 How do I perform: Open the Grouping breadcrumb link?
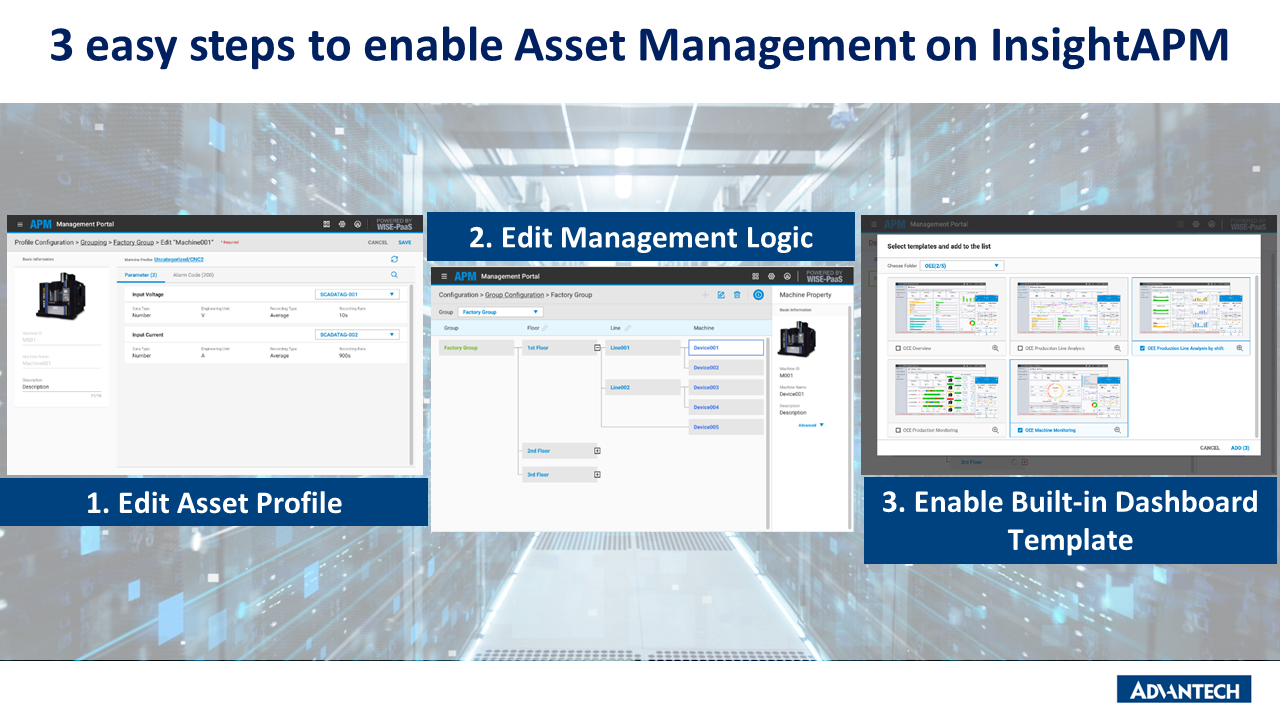[94, 242]
